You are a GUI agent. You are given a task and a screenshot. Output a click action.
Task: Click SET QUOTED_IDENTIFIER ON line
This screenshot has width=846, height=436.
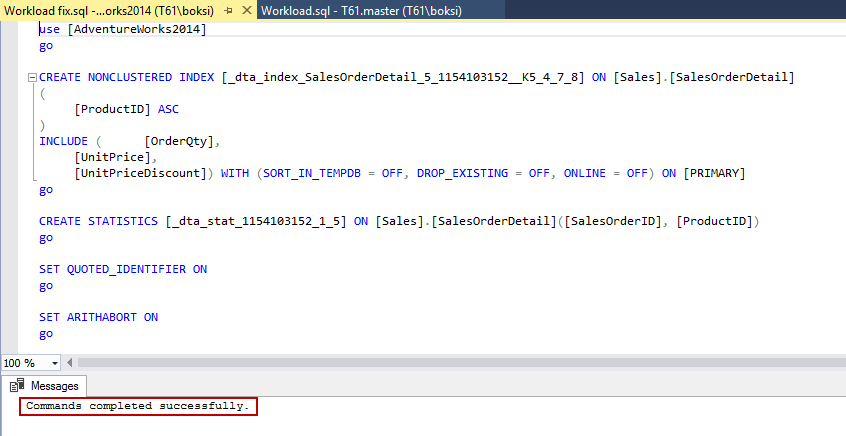click(x=123, y=269)
